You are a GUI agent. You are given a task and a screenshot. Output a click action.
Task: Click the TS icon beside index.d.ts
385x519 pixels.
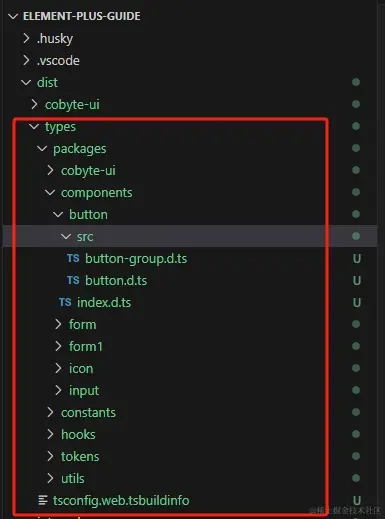[65, 302]
